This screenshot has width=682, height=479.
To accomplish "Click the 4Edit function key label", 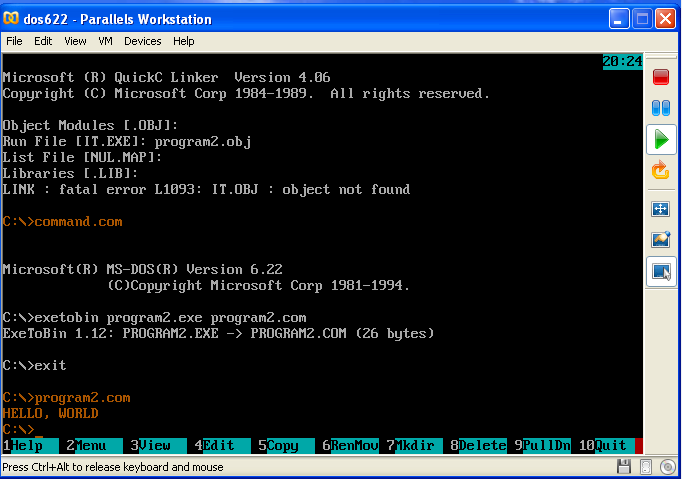I will [x=222, y=446].
